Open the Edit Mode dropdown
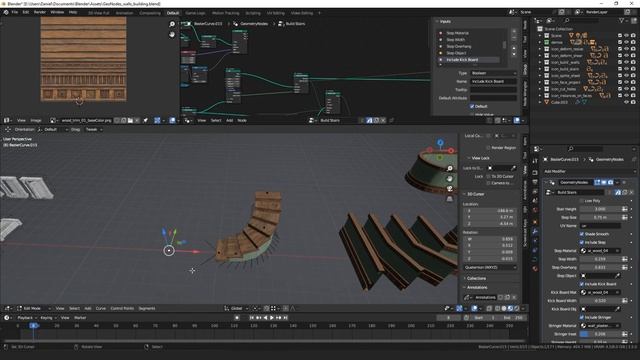640x360 pixels. pos(33,309)
